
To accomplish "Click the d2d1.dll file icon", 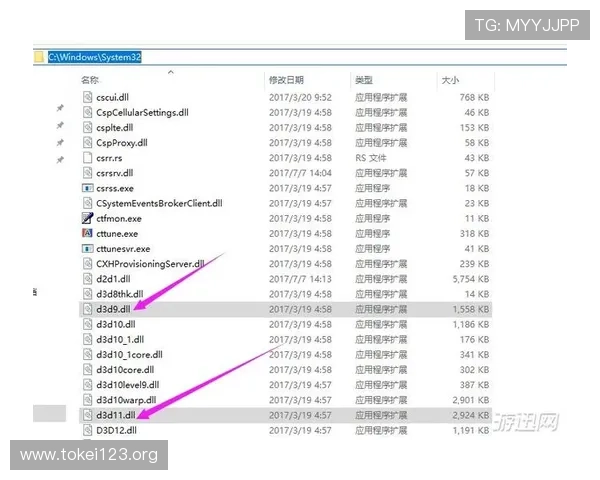I will click(x=88, y=279).
